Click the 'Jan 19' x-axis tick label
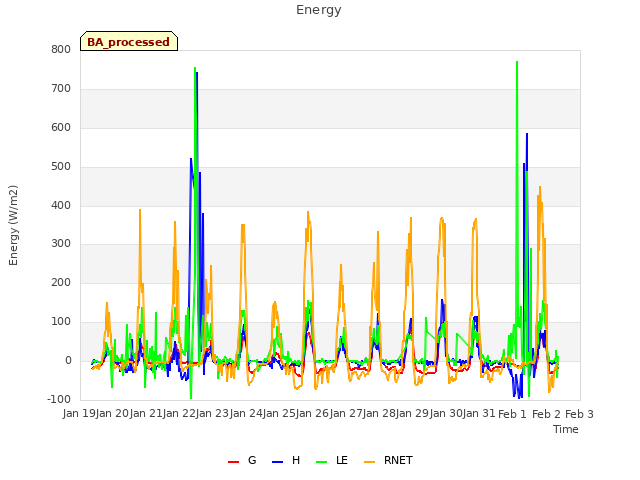Screen dimensions: 640x480 coord(79,413)
